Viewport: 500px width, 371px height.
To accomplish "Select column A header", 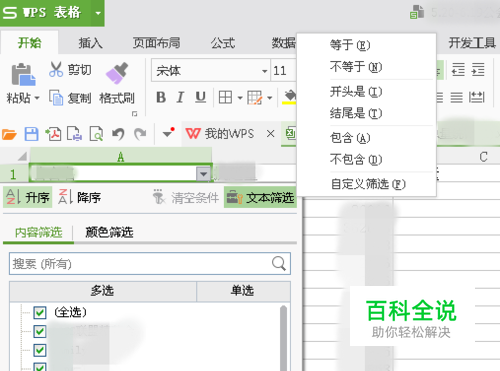I will (121, 156).
